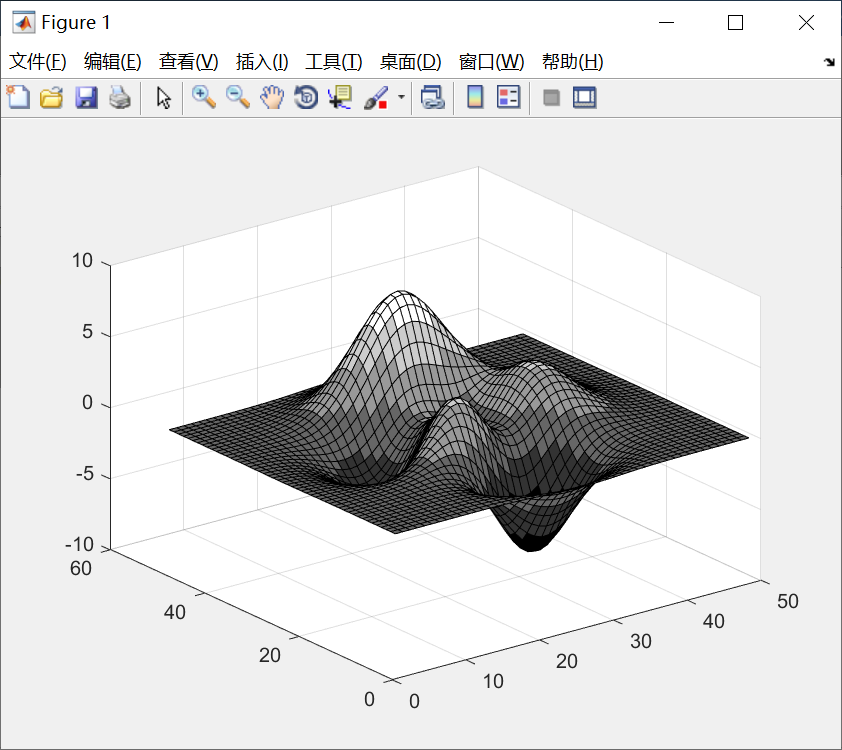842x750 pixels.
Task: Click the axis tick label 60
Action: [81, 569]
